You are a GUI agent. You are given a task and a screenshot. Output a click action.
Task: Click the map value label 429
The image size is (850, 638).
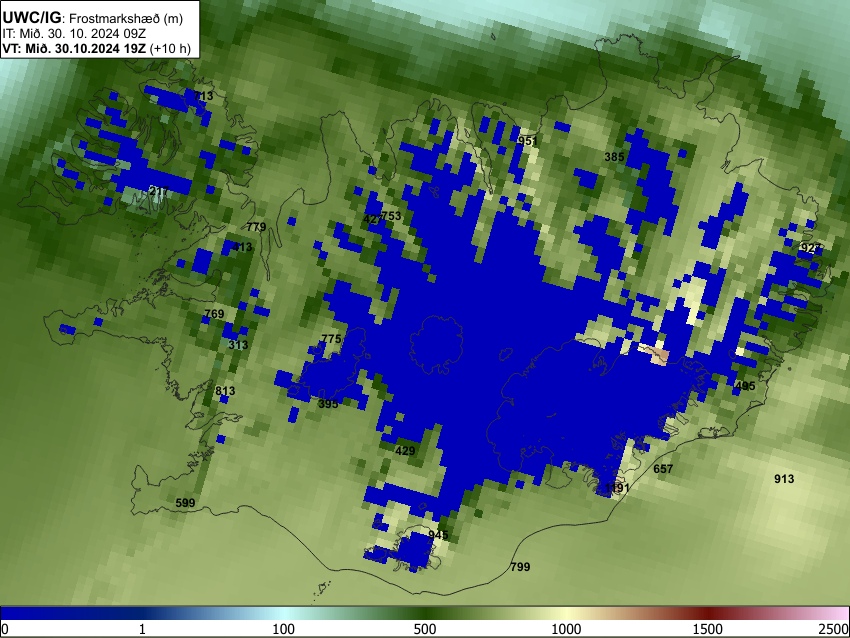point(405,450)
